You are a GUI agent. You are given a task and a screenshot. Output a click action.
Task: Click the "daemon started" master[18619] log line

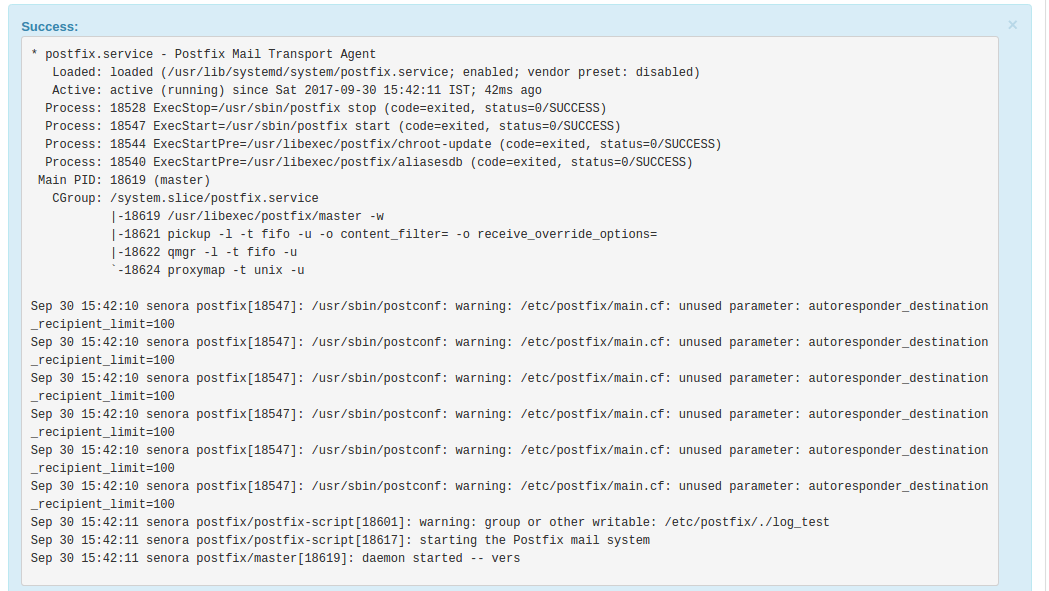point(275,559)
